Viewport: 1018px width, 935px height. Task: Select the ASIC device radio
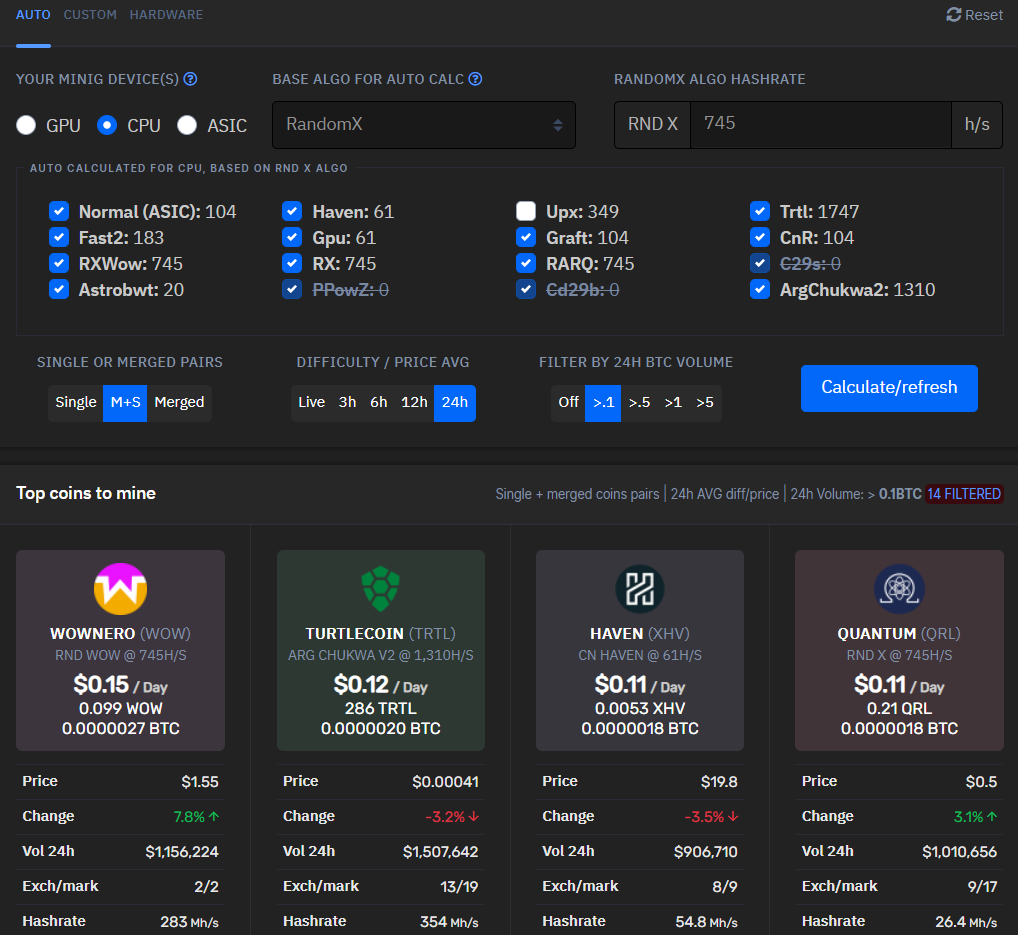187,125
